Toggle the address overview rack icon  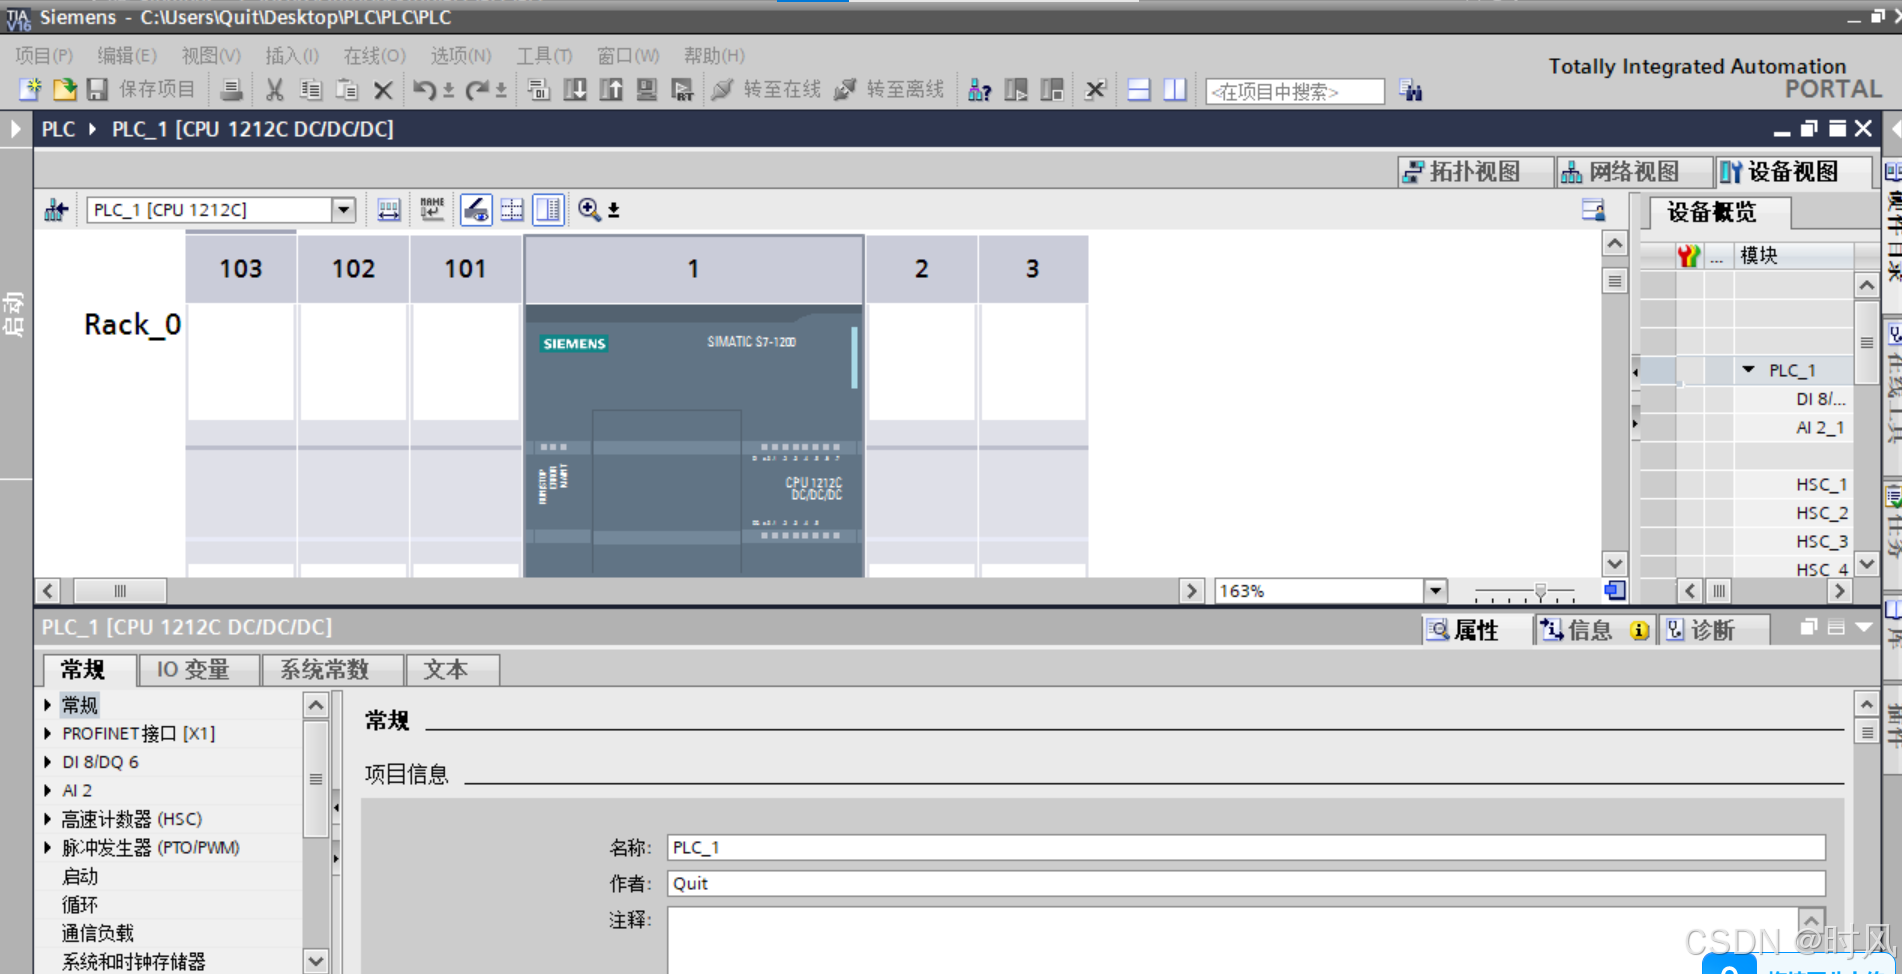click(389, 209)
